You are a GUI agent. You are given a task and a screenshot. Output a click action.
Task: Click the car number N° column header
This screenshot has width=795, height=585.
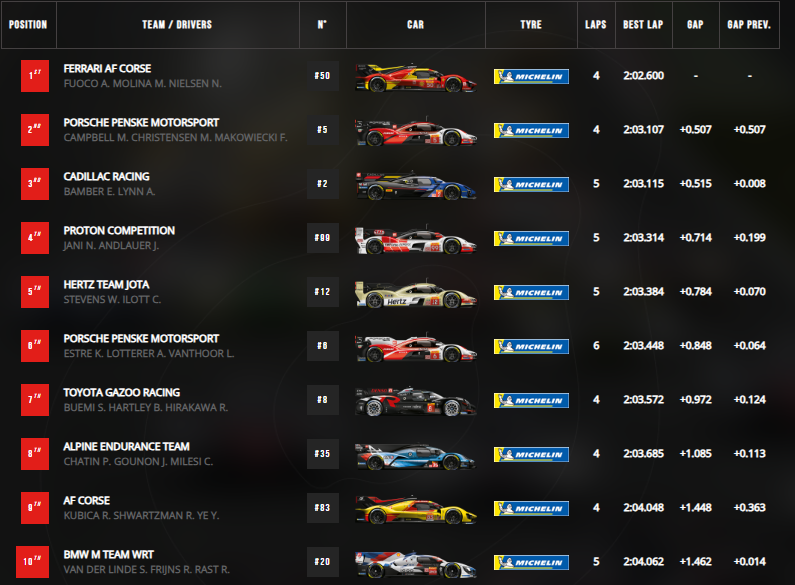click(322, 25)
